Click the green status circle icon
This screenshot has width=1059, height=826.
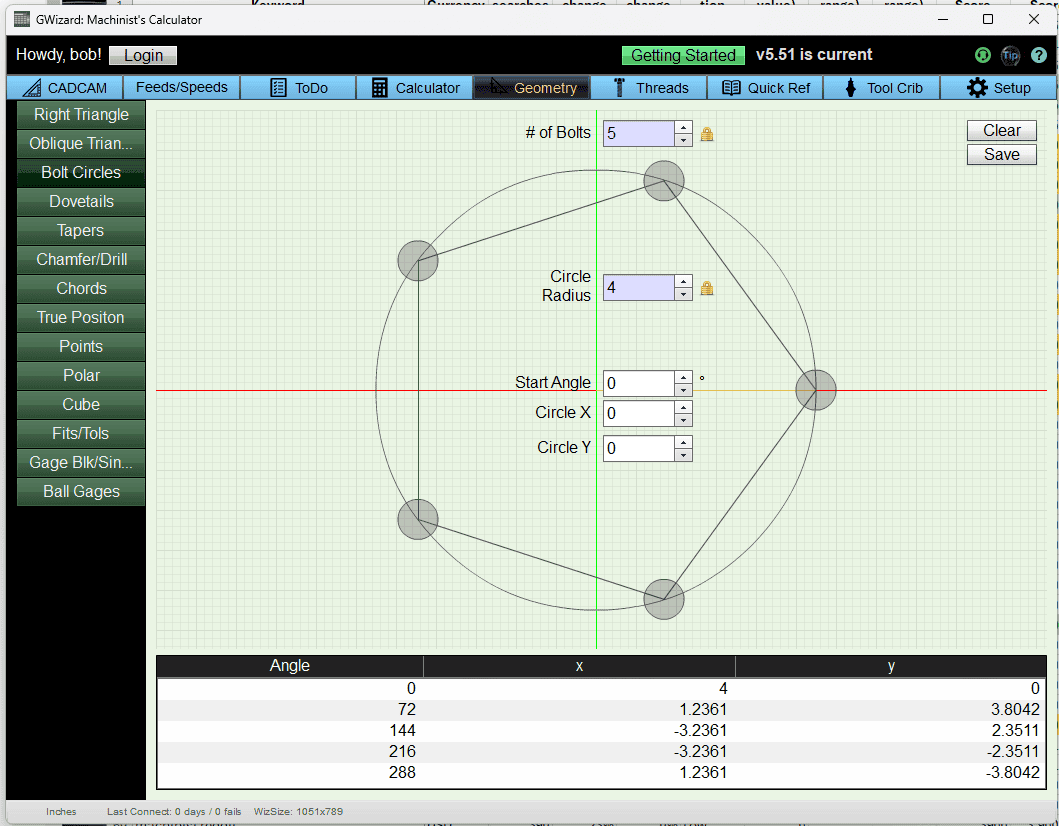[982, 55]
